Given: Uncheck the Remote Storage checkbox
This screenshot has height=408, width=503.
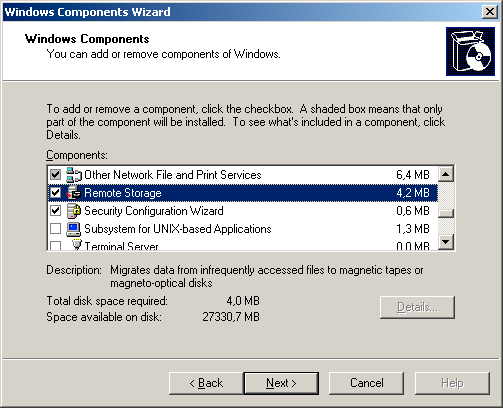Looking at the screenshot, I should (55, 193).
